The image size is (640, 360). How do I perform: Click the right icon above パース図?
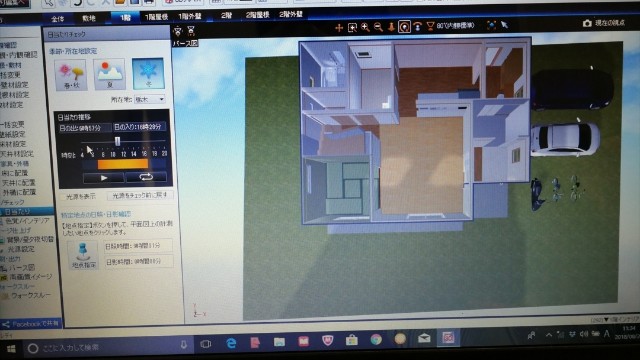point(191,31)
